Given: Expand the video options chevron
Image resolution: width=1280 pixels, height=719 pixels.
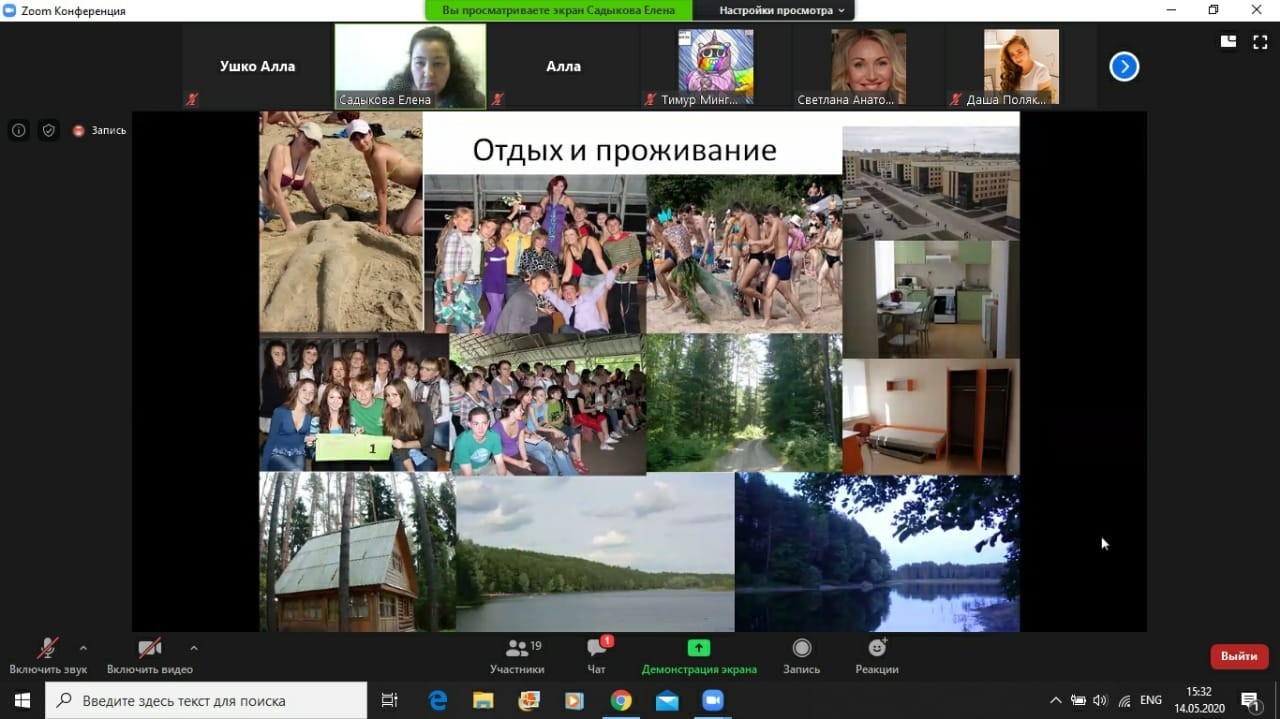Looking at the screenshot, I should [x=193, y=645].
